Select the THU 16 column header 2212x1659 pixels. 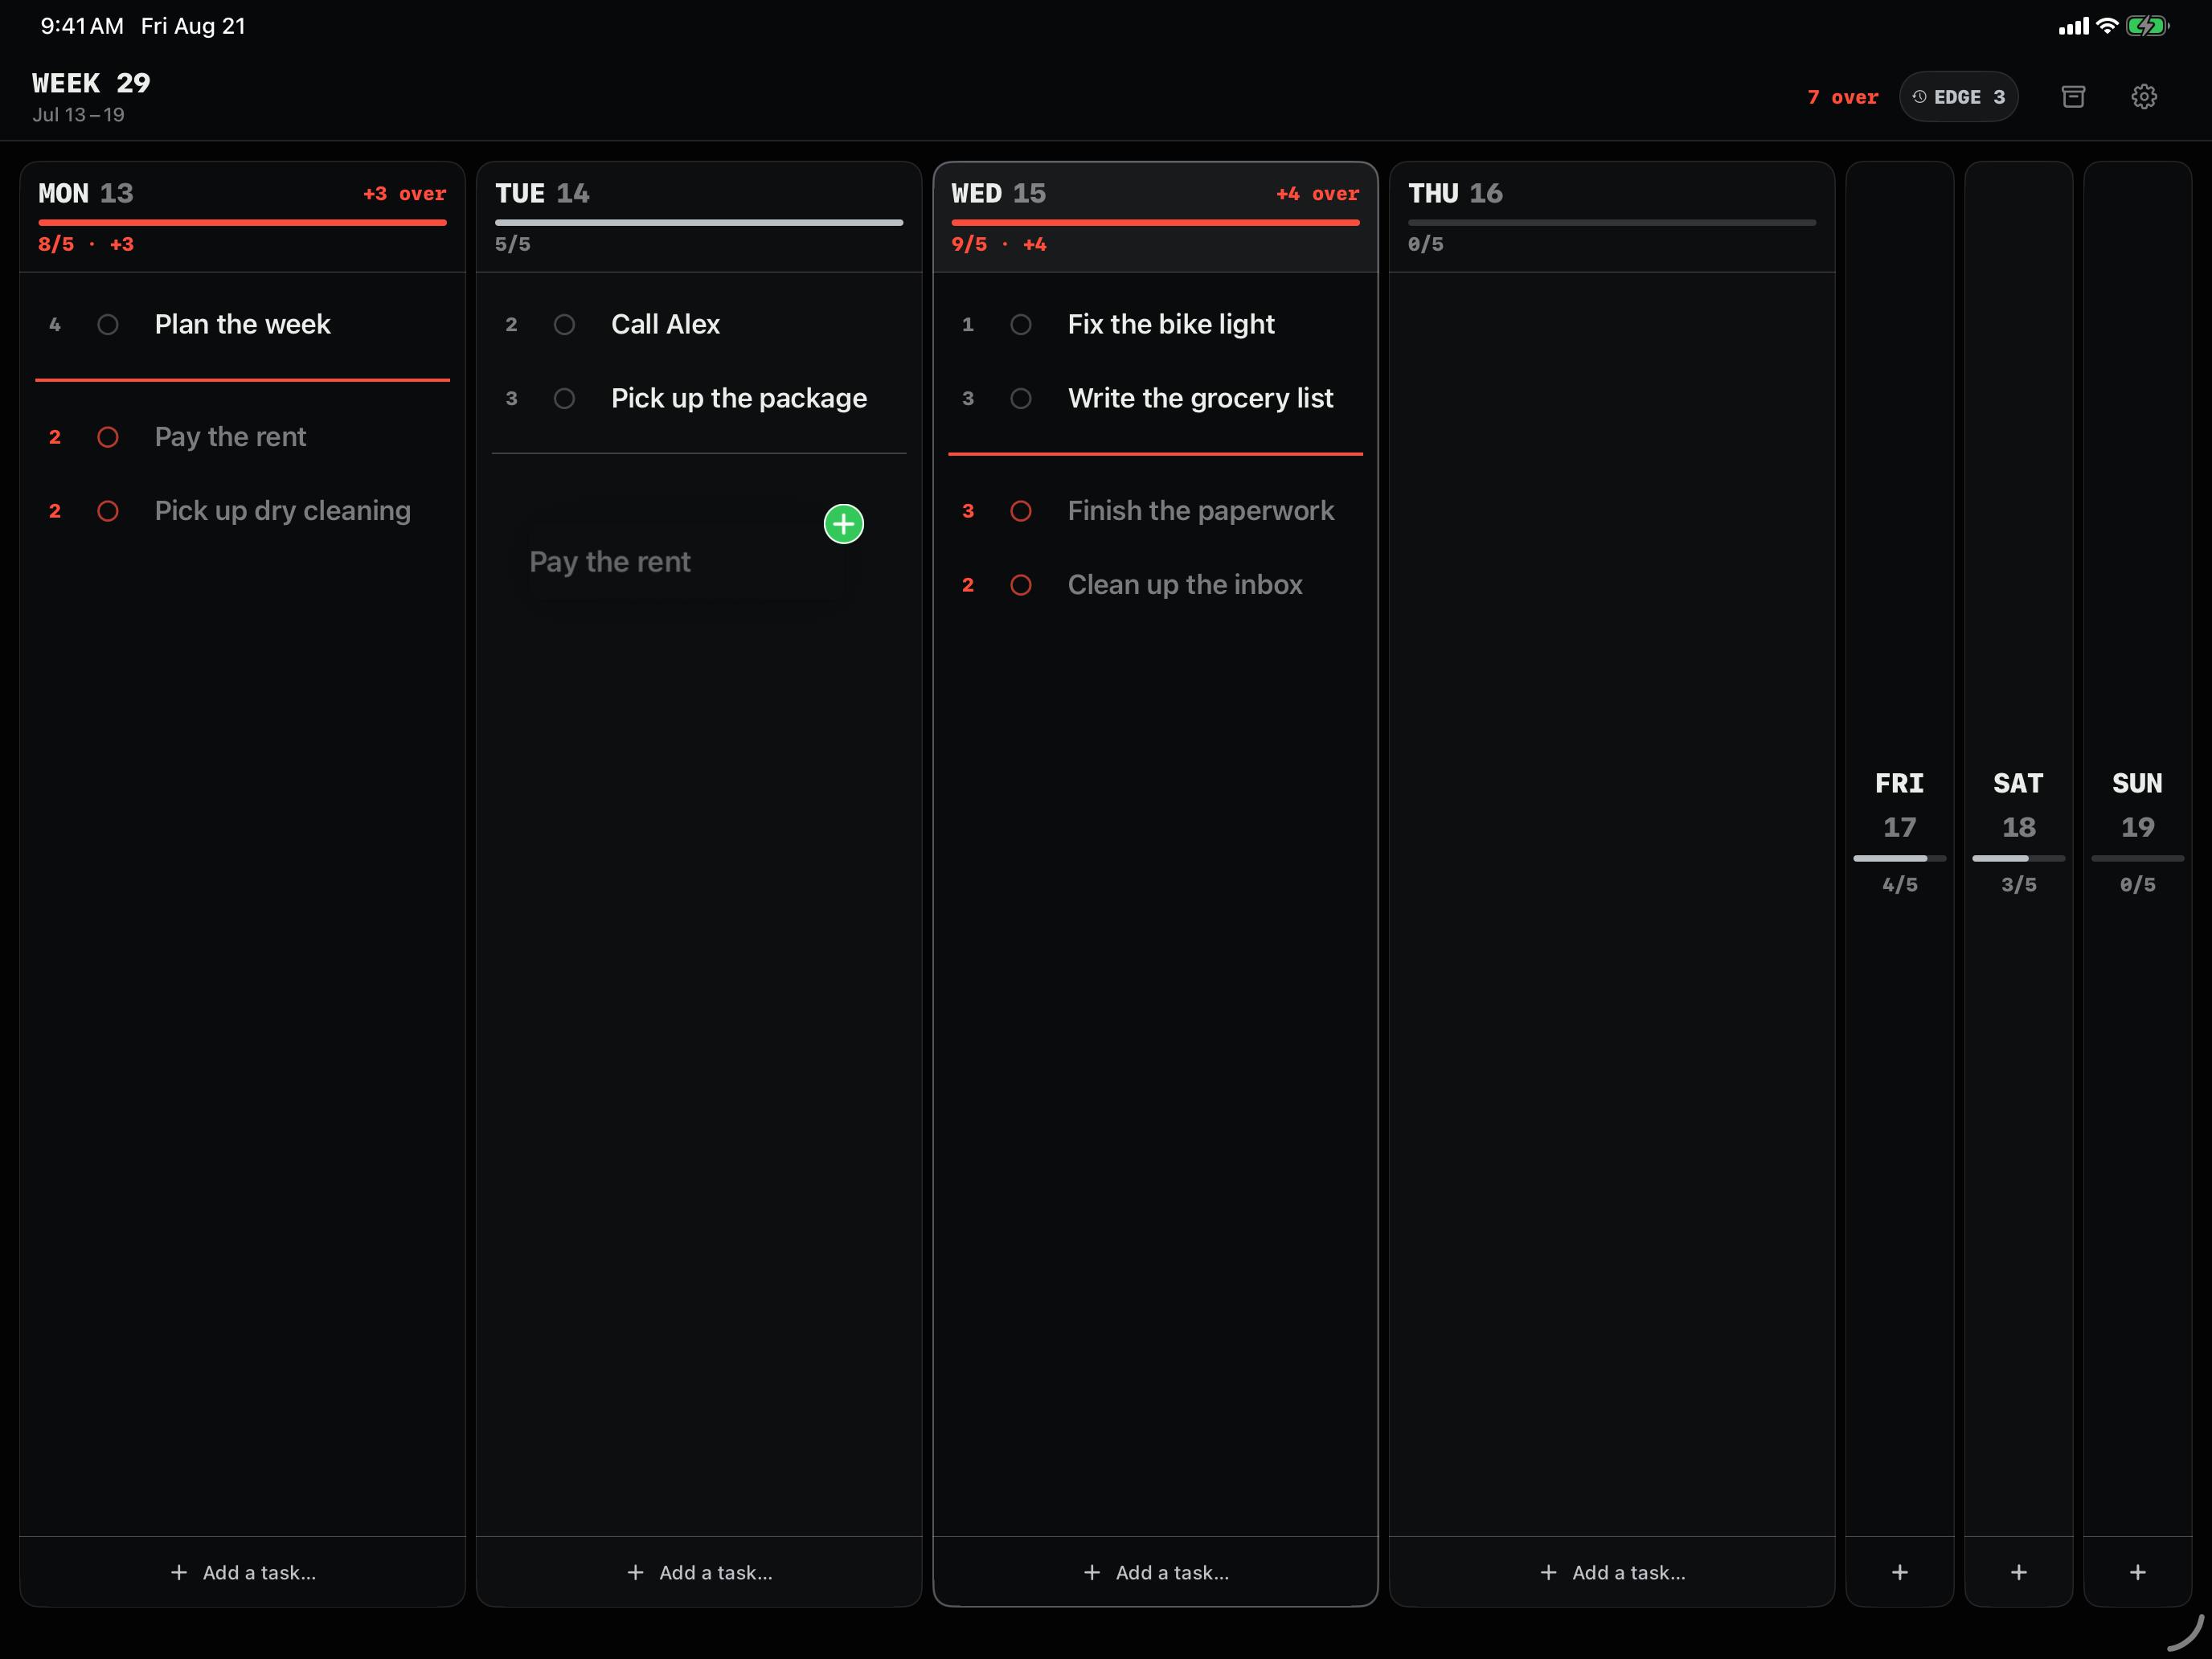click(1611, 217)
